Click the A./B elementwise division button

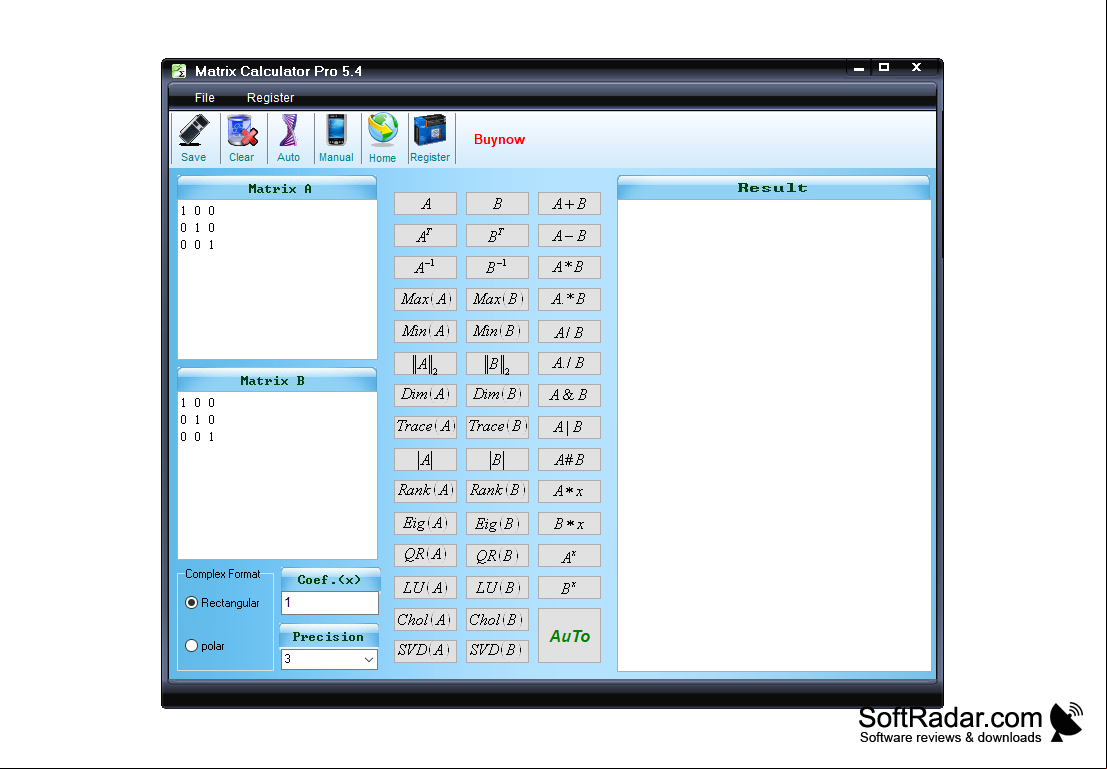point(569,363)
